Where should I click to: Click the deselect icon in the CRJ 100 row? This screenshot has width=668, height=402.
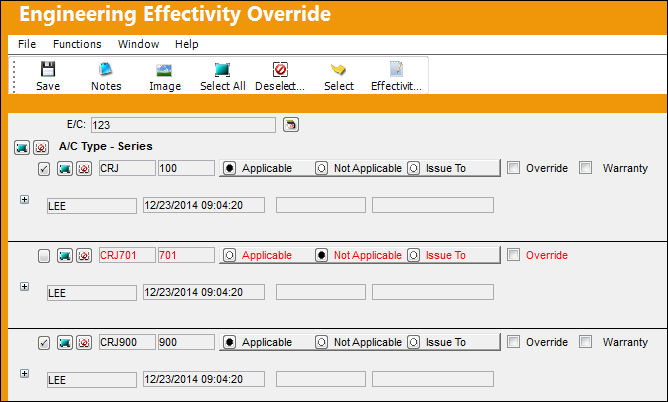(84, 169)
